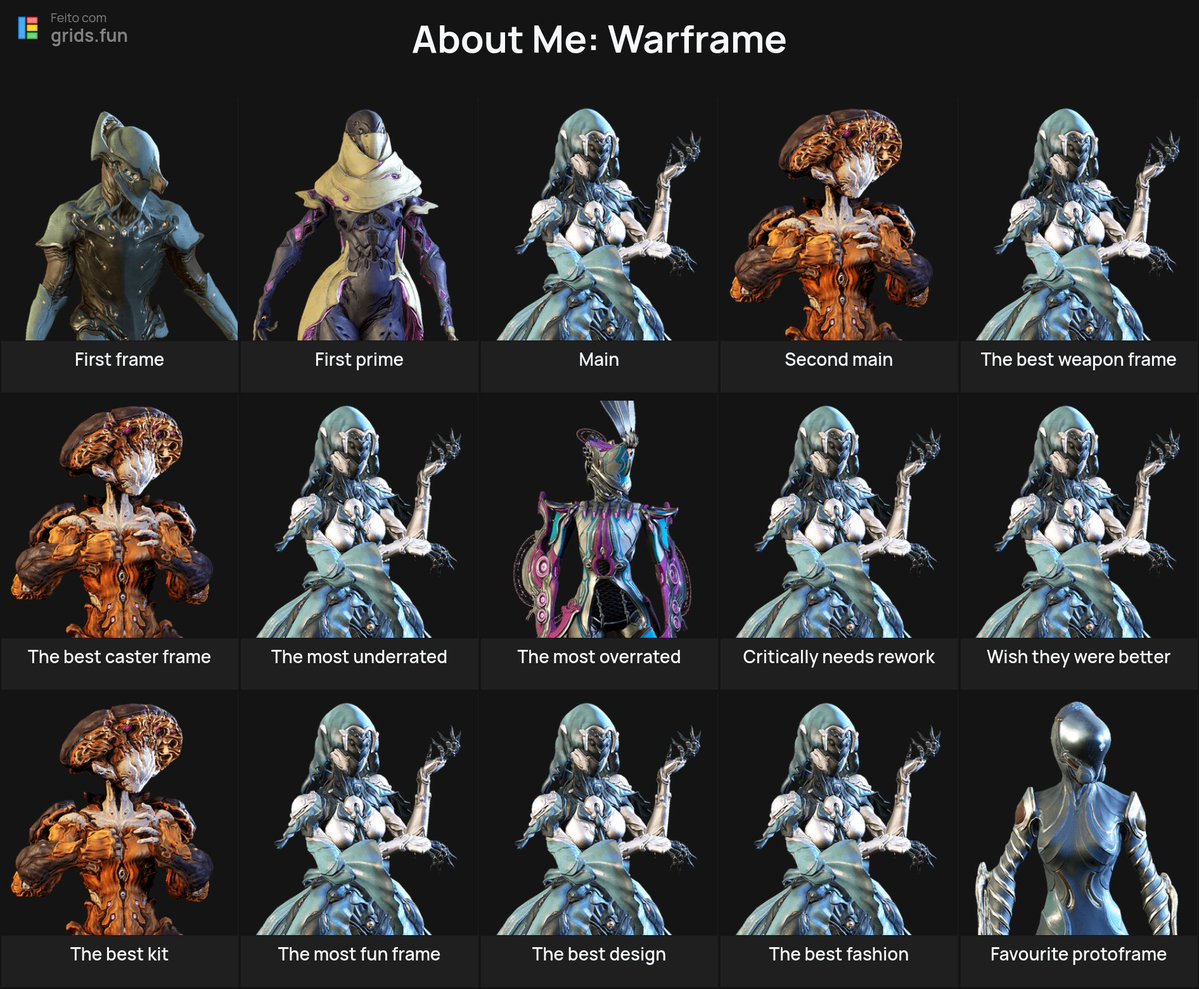Image resolution: width=1199 pixels, height=989 pixels.
Task: Click the most fun frame image
Action: (x=359, y=815)
